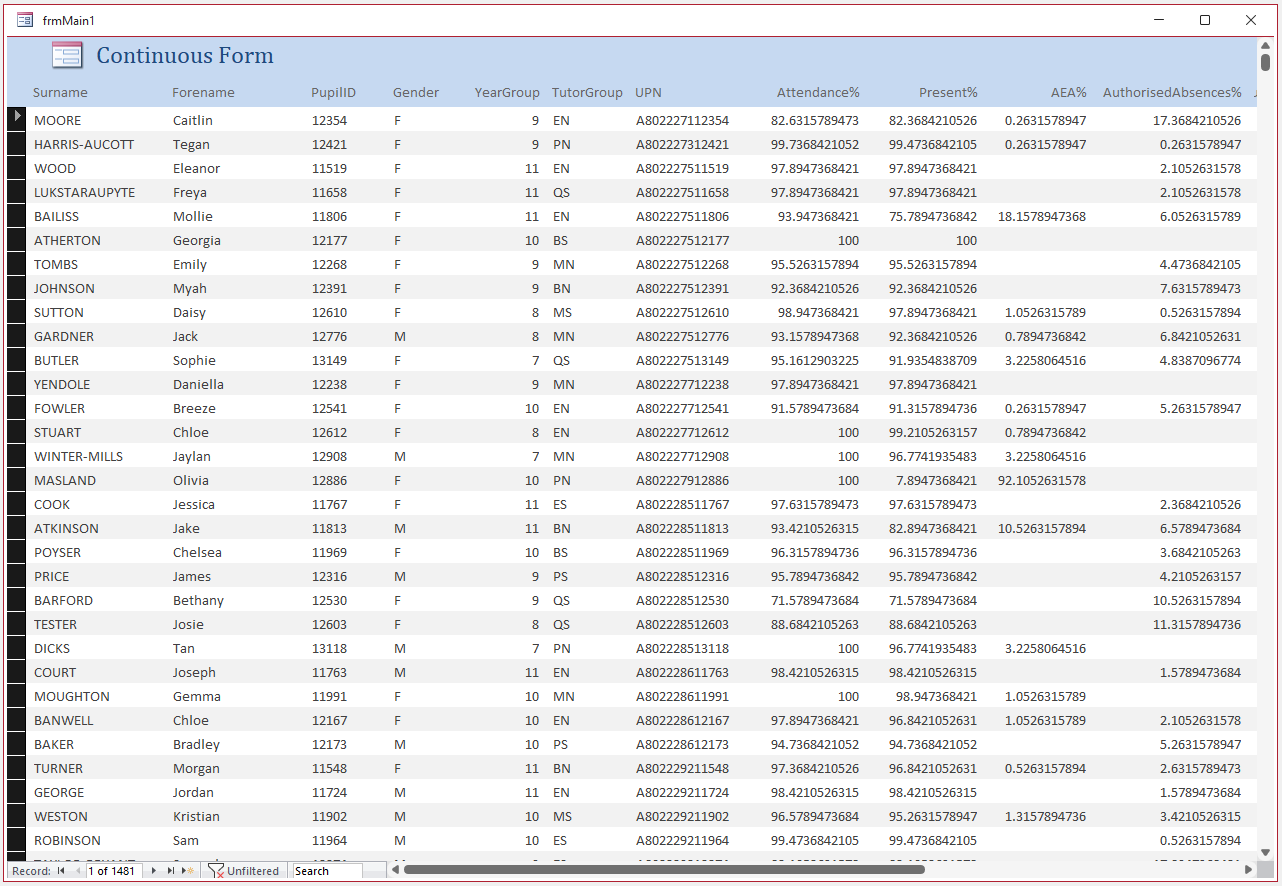Go to first record navigation button
The width and height of the screenshot is (1282, 886).
(x=61, y=871)
